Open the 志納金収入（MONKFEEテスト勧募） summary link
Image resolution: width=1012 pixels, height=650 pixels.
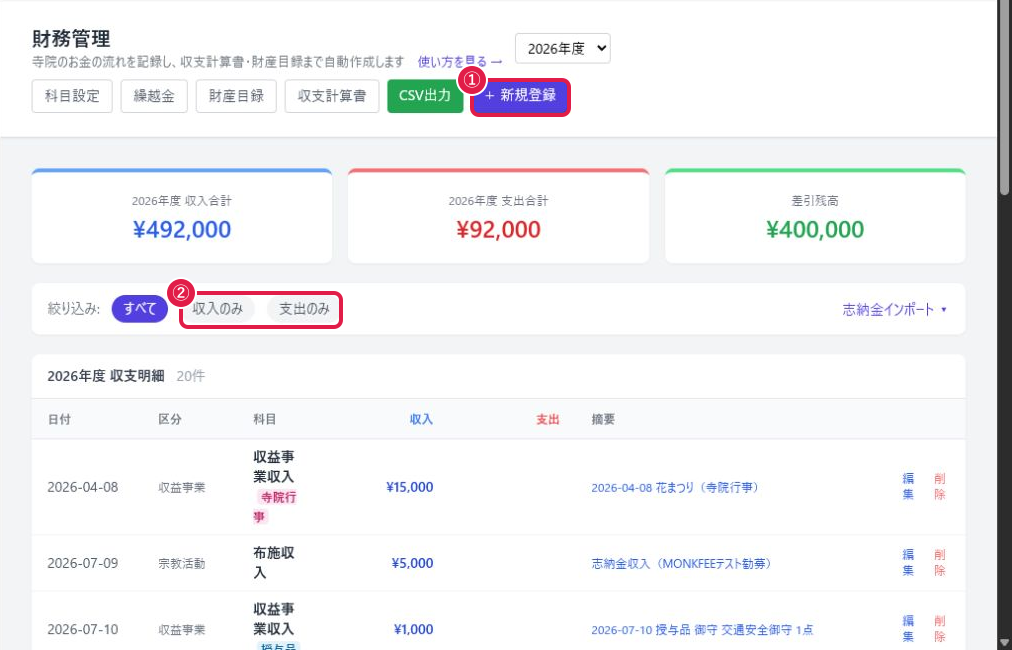pos(682,564)
